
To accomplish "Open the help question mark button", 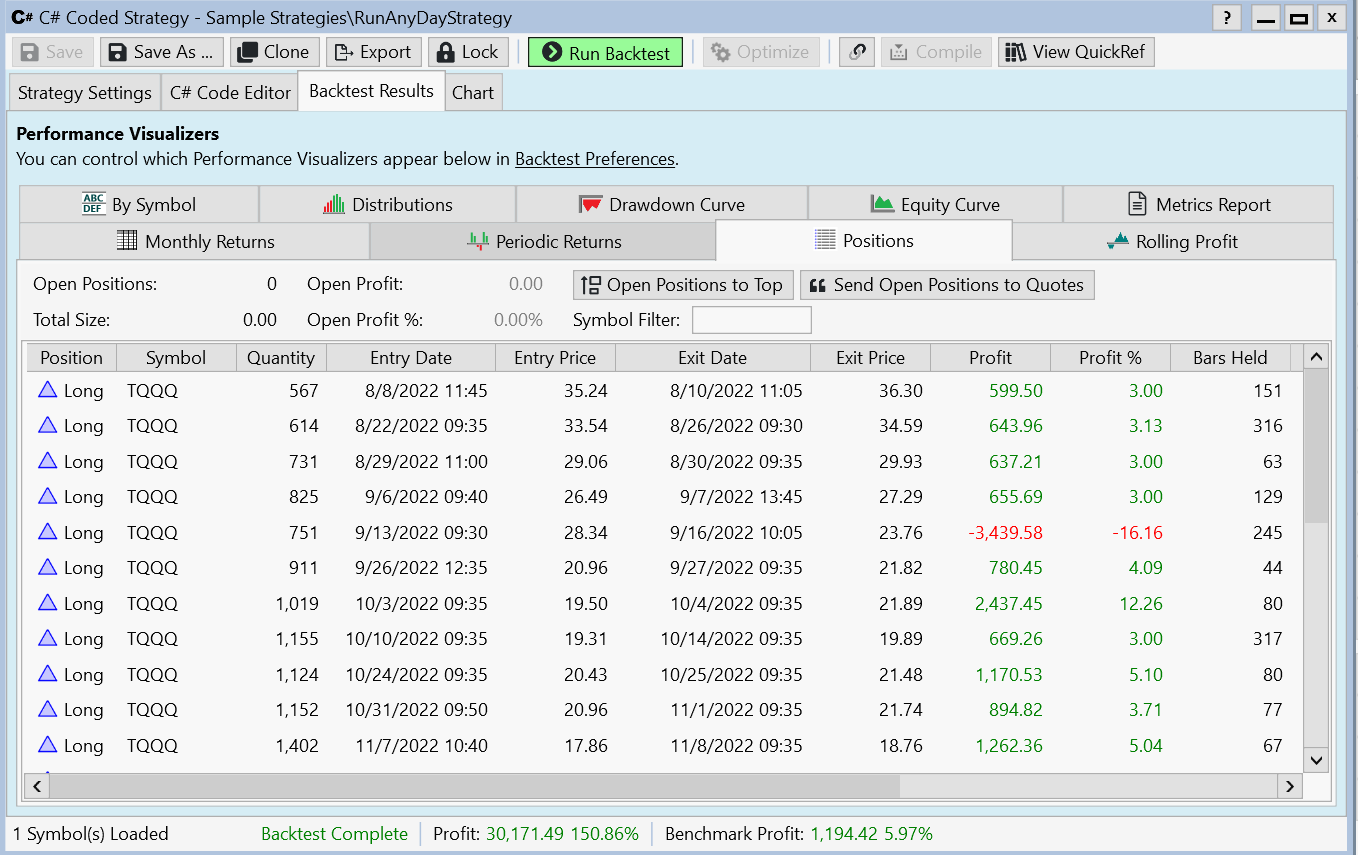I will click(1226, 18).
